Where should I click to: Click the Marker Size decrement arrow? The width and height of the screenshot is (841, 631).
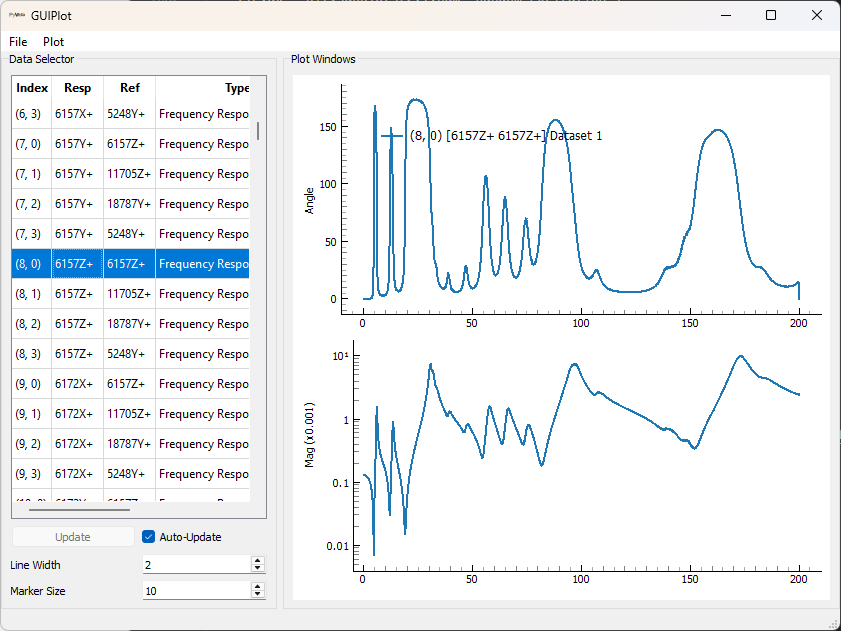click(x=258, y=595)
